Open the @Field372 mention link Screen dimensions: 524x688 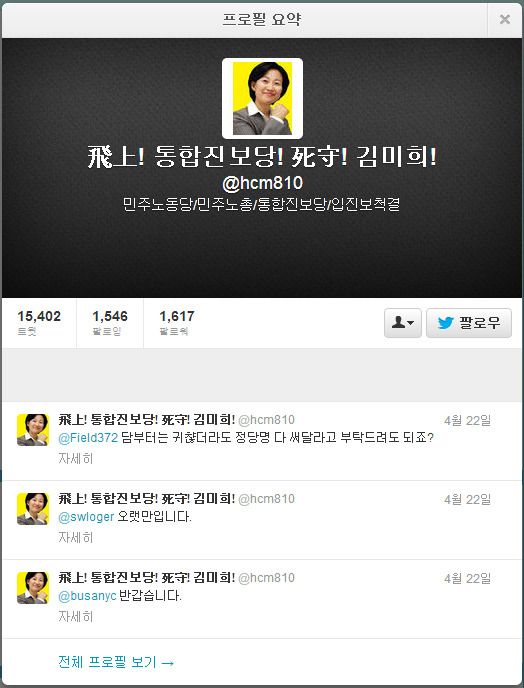[x=88, y=437]
